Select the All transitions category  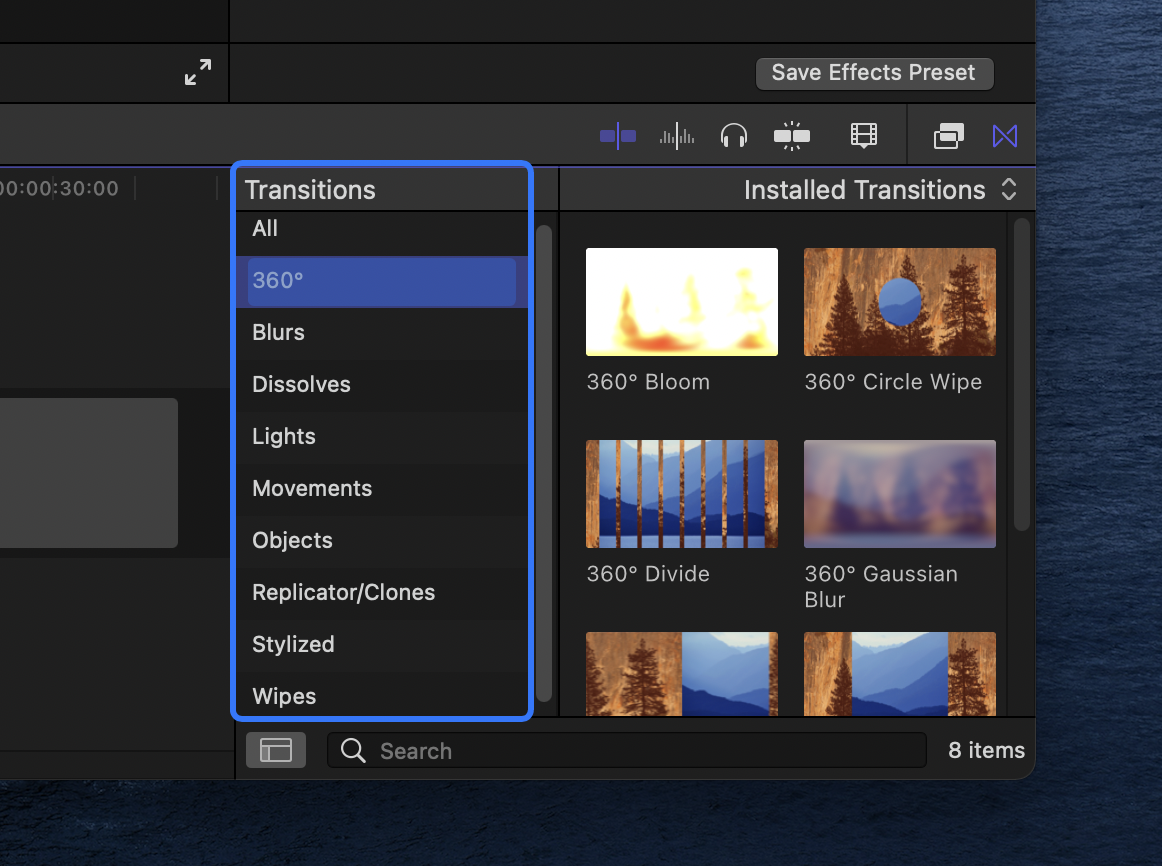point(382,229)
